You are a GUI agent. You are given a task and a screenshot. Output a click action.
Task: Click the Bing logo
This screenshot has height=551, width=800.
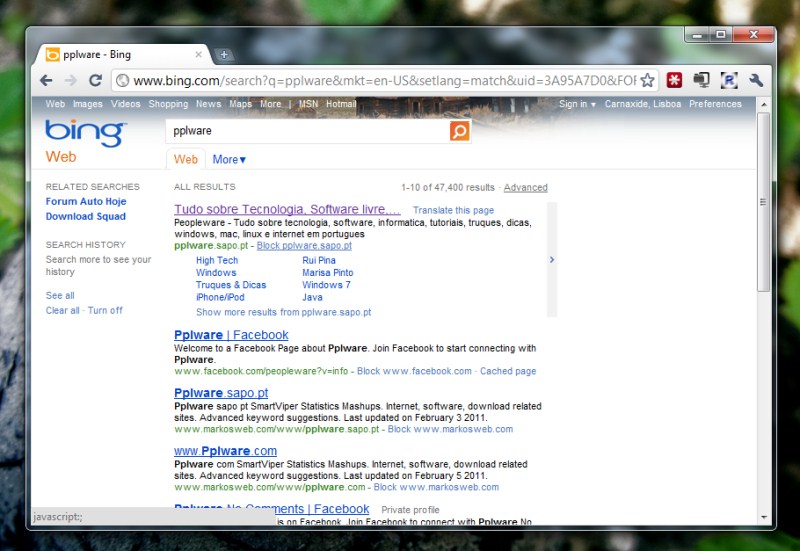pos(86,133)
